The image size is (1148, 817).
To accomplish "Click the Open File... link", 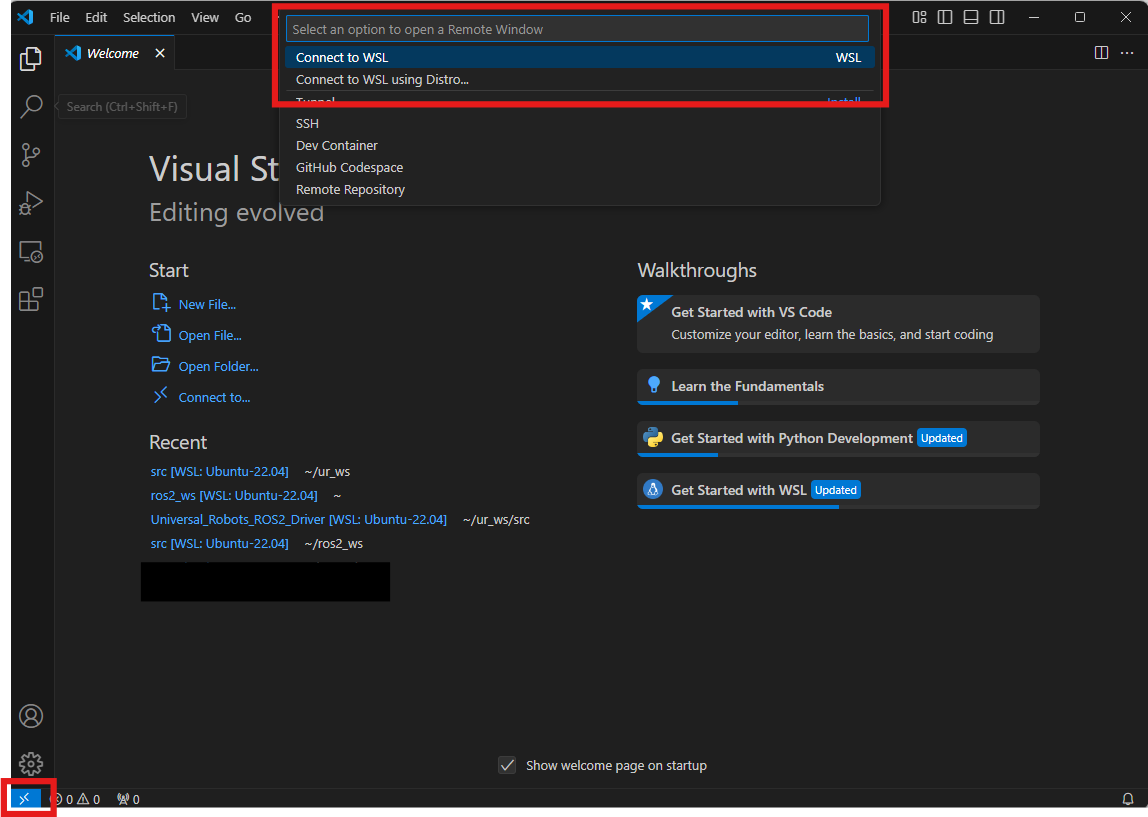I will (210, 335).
